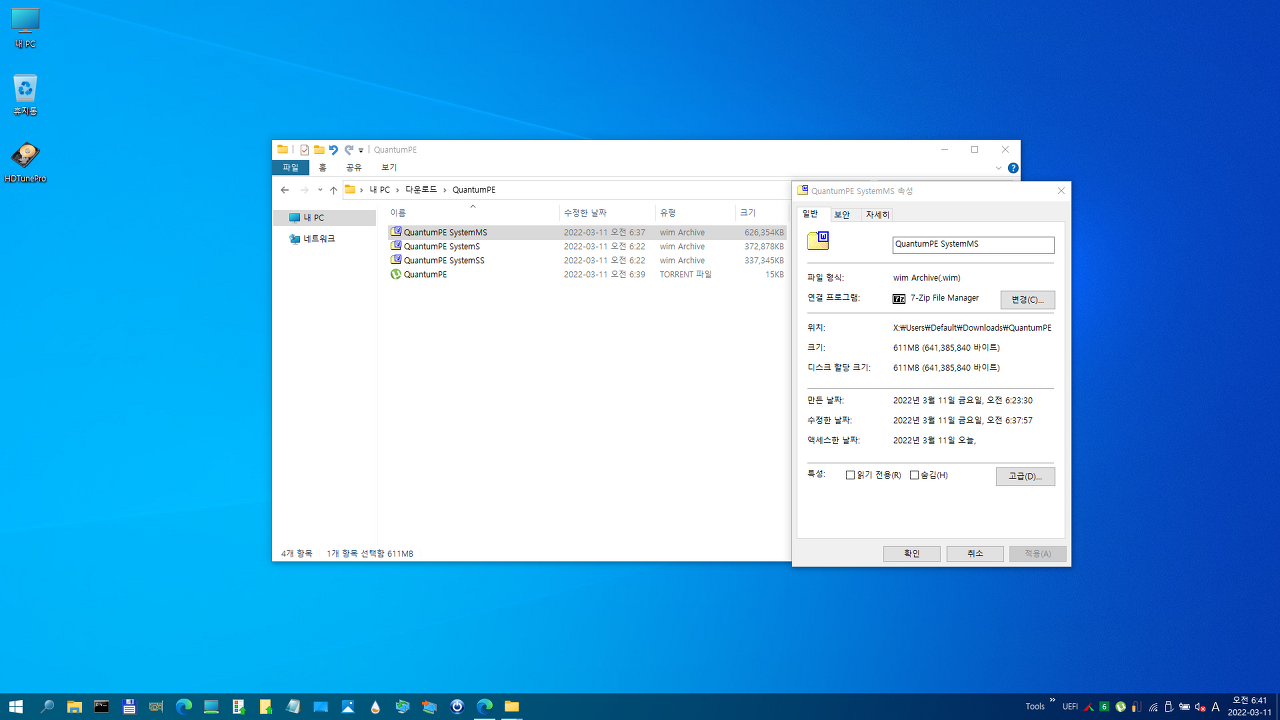Sort by the 유형 column header
The width and height of the screenshot is (1280, 720).
pyautogui.click(x=695, y=212)
